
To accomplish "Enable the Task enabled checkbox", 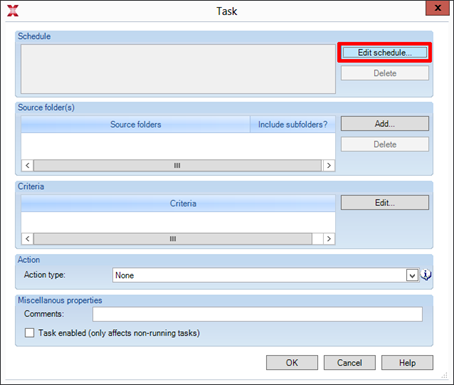I will pos(29,333).
